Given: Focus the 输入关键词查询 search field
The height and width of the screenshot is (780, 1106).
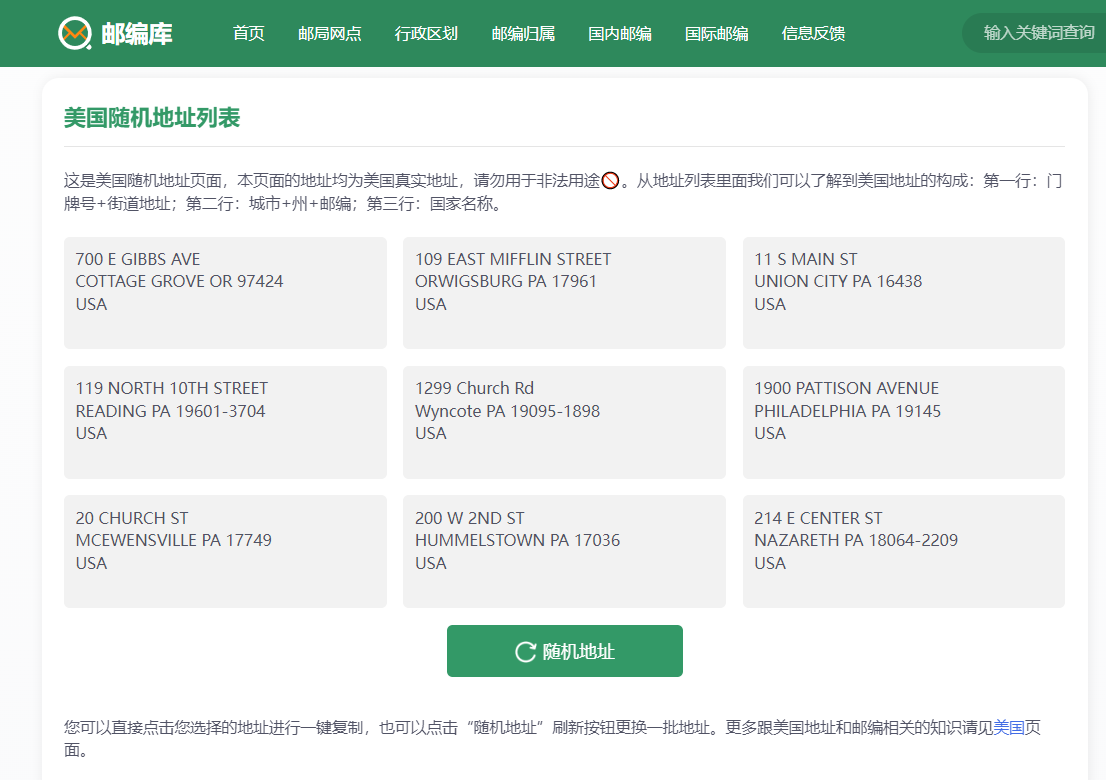Looking at the screenshot, I should click(x=1038, y=33).
